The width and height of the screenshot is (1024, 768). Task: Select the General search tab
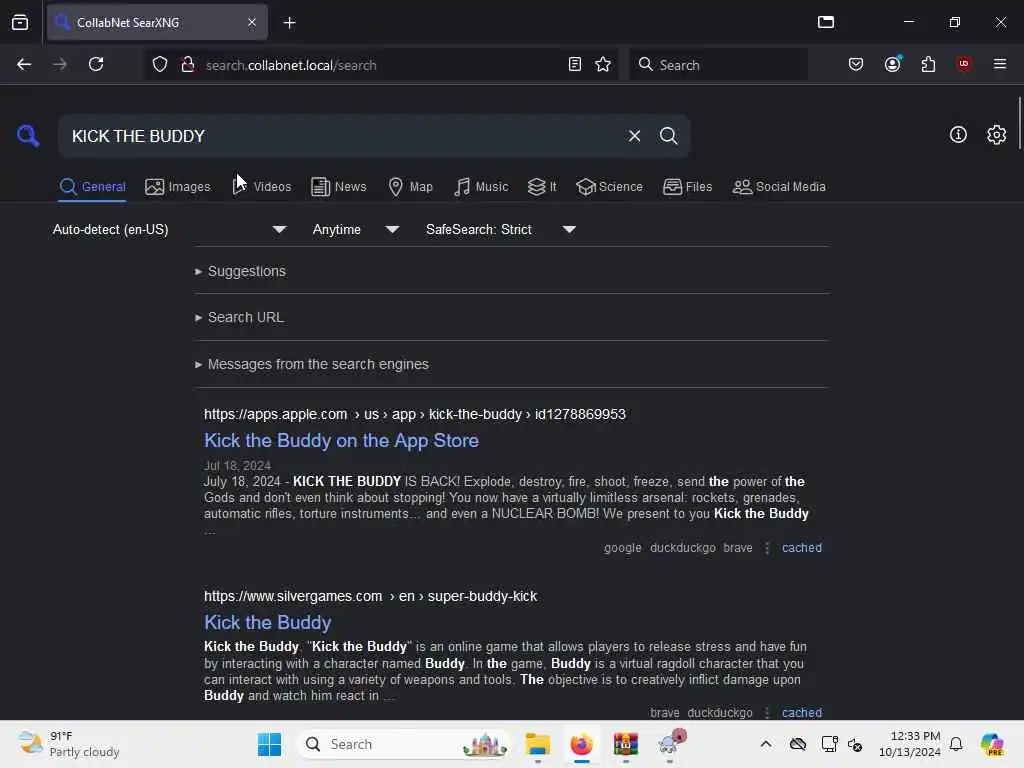[92, 187]
